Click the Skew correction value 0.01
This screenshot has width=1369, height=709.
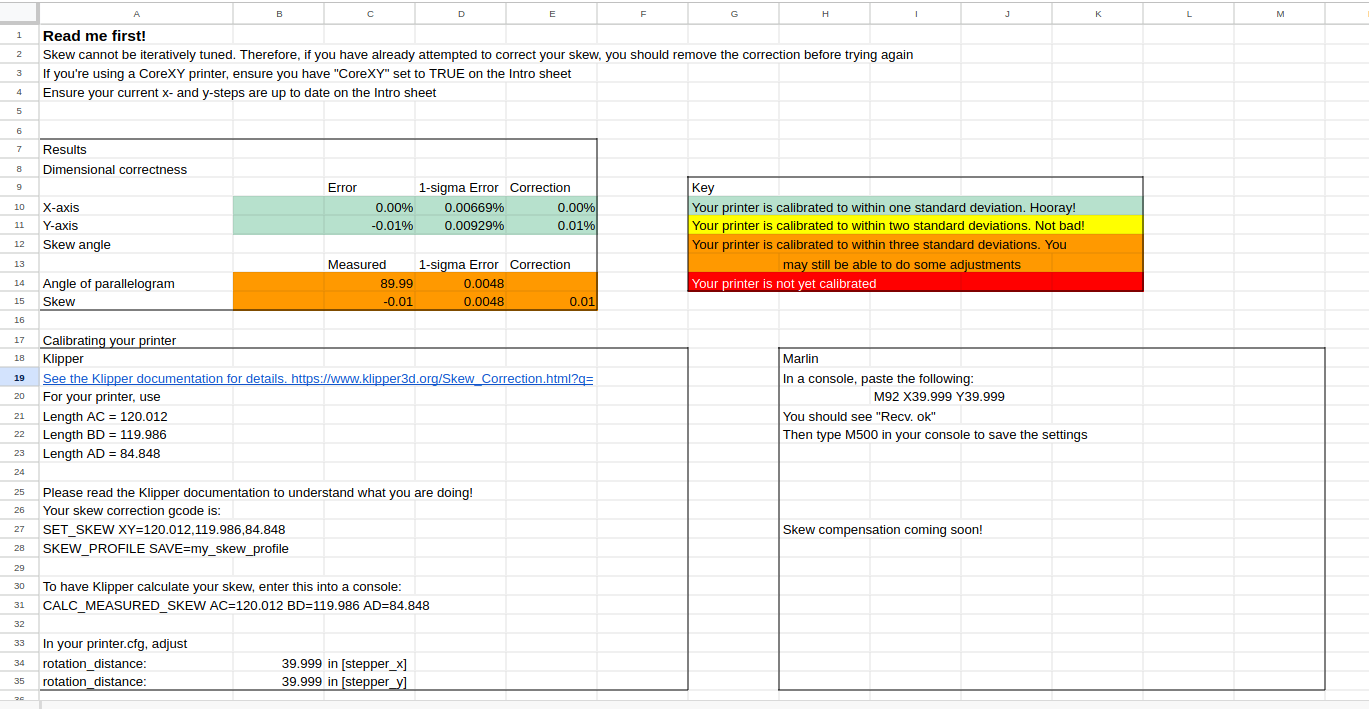pos(552,301)
